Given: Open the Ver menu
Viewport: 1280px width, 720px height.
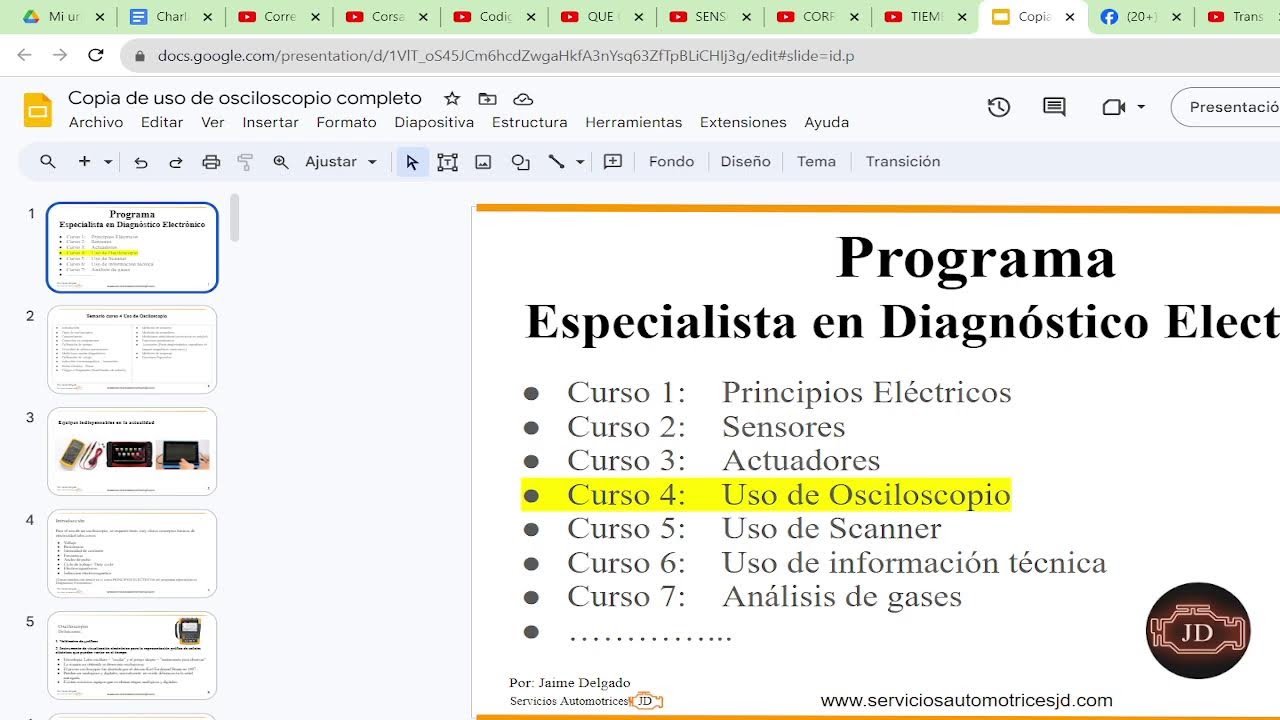Looking at the screenshot, I should click(213, 122).
